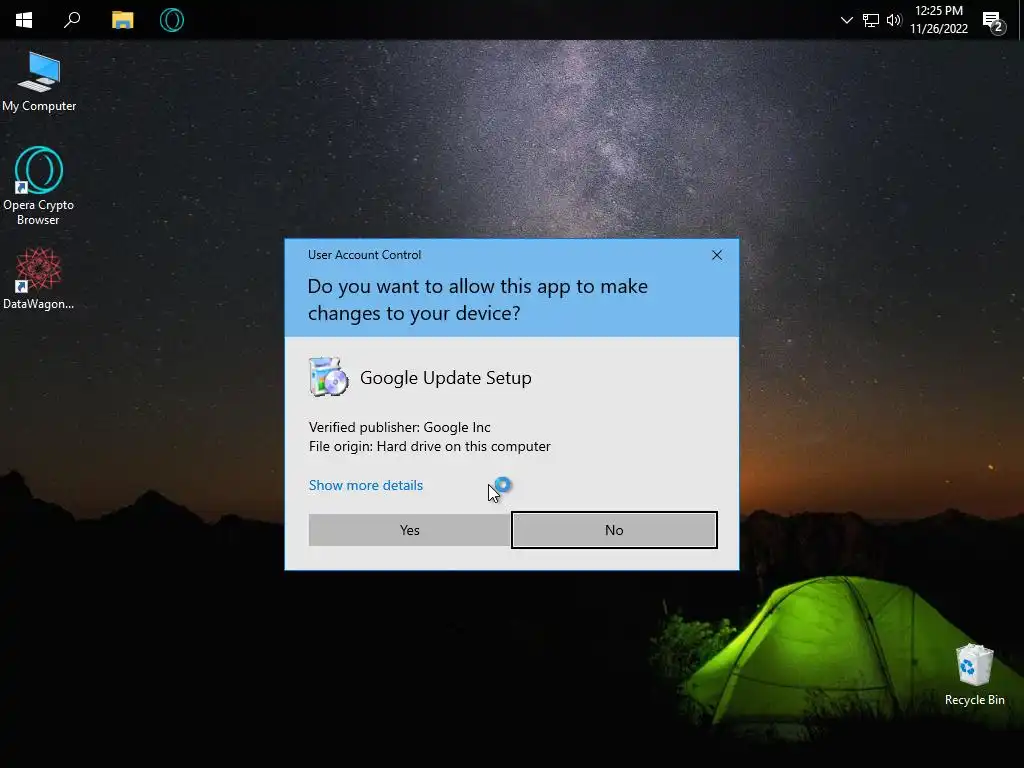Open Opera Crypto Browser from the taskbar
Screen dimensions: 1024x768
pyautogui.click(x=172, y=20)
